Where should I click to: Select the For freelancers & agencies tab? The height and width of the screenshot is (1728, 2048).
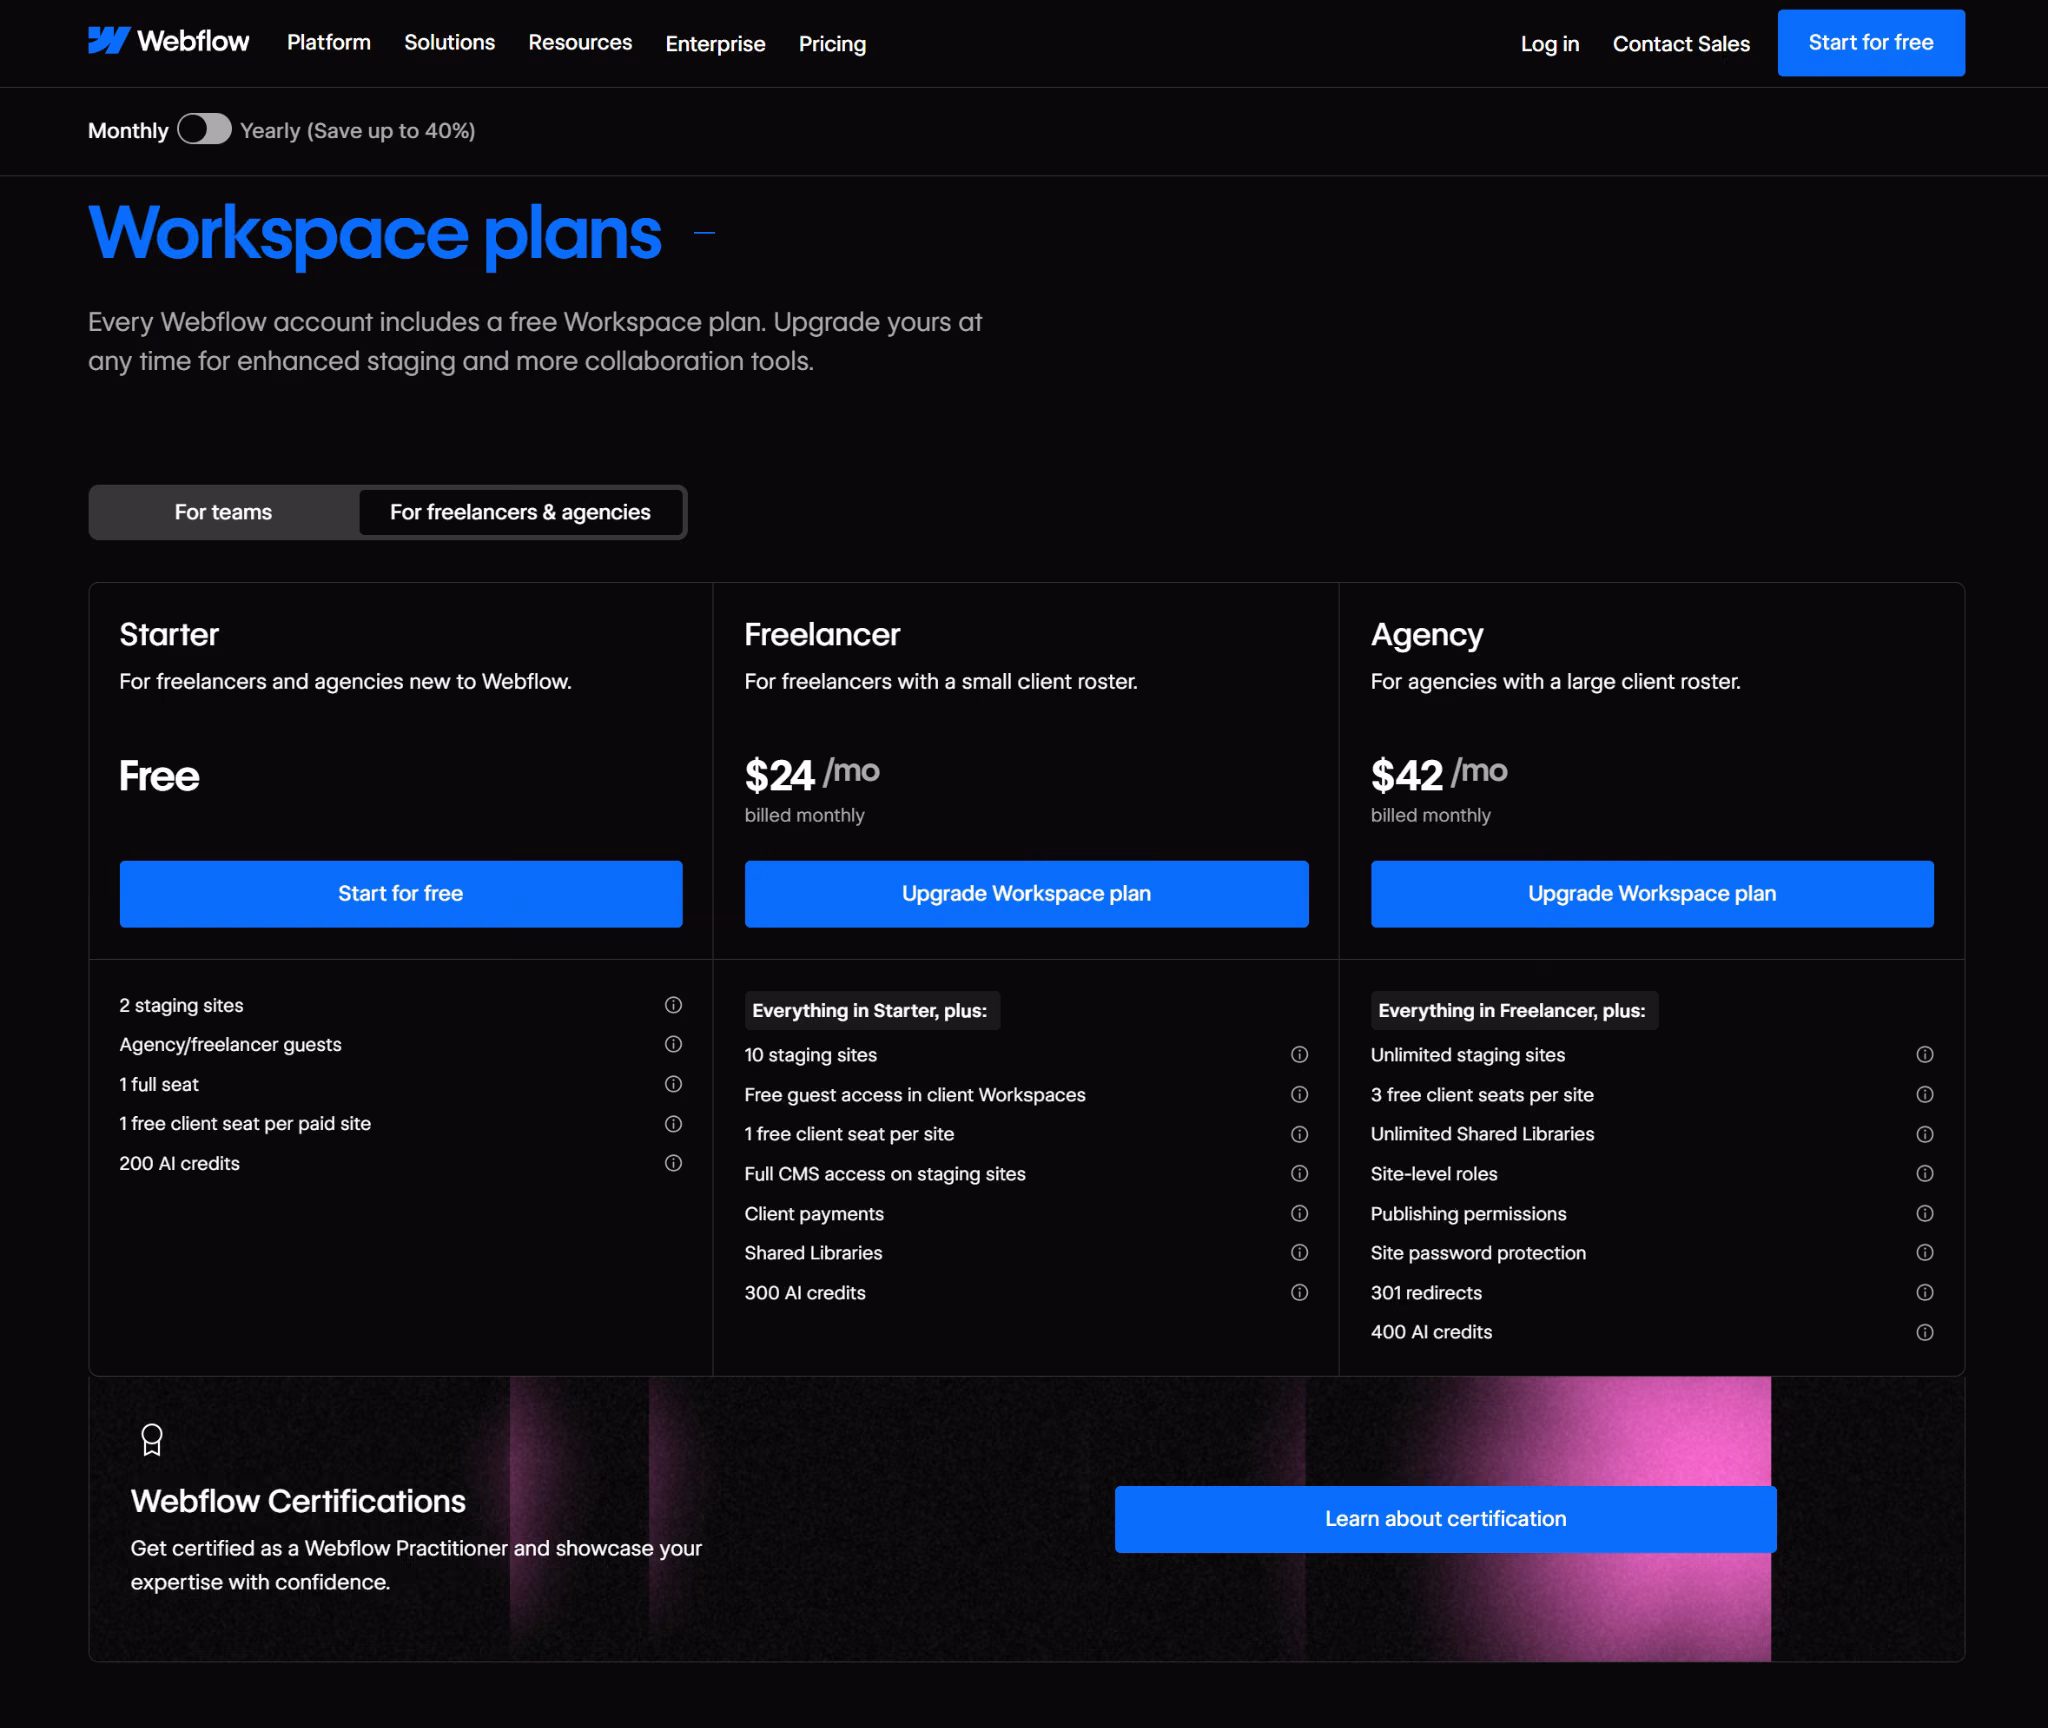tap(520, 512)
